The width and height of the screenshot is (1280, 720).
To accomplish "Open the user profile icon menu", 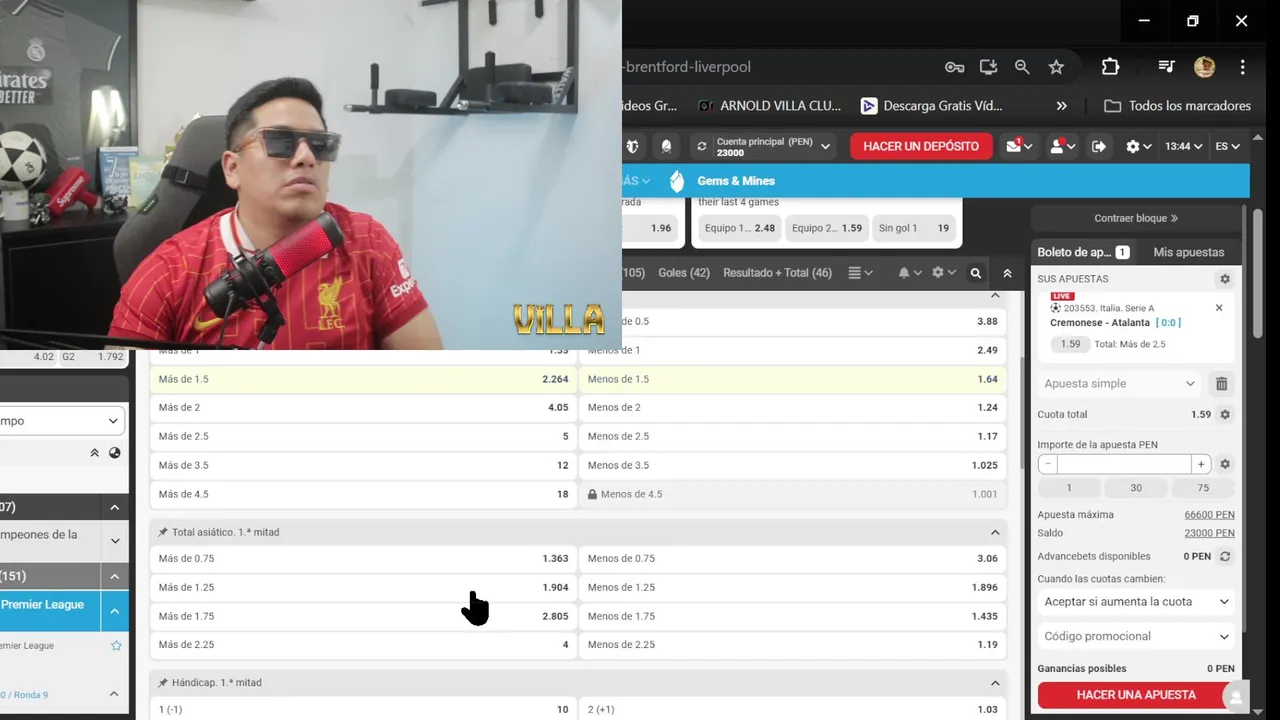I will (x=1060, y=146).
